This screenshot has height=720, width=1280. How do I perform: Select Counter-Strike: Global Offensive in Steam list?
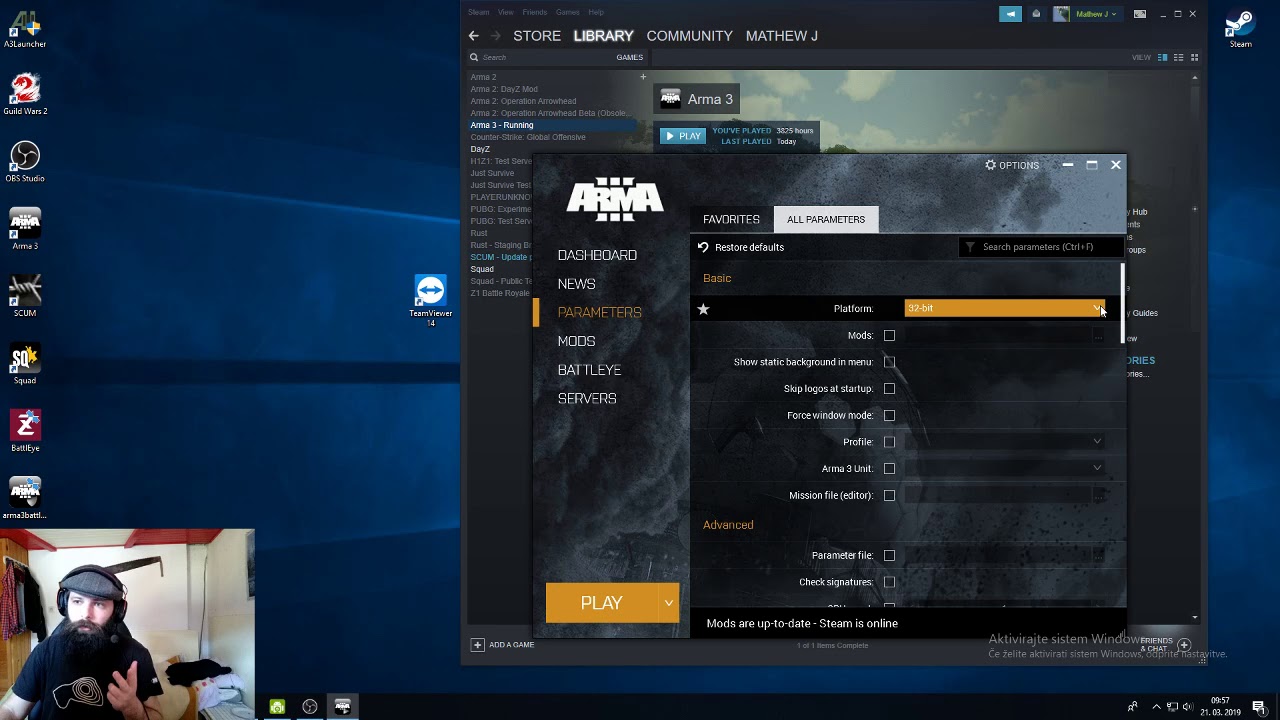coord(528,137)
